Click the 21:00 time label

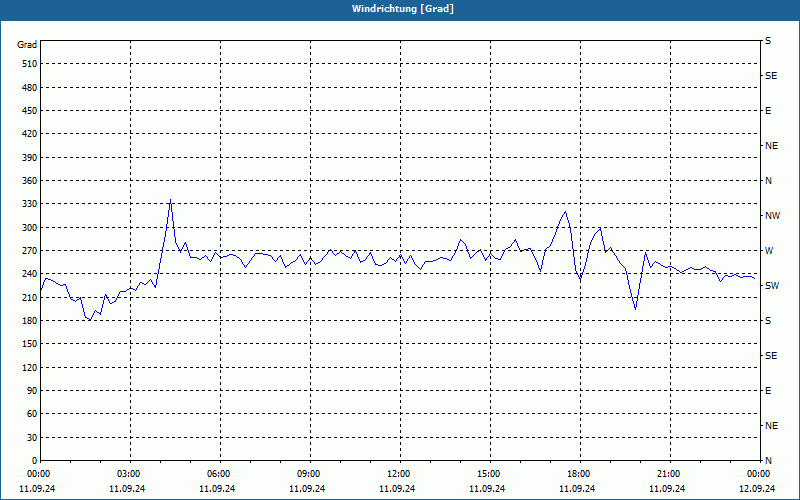coord(670,474)
